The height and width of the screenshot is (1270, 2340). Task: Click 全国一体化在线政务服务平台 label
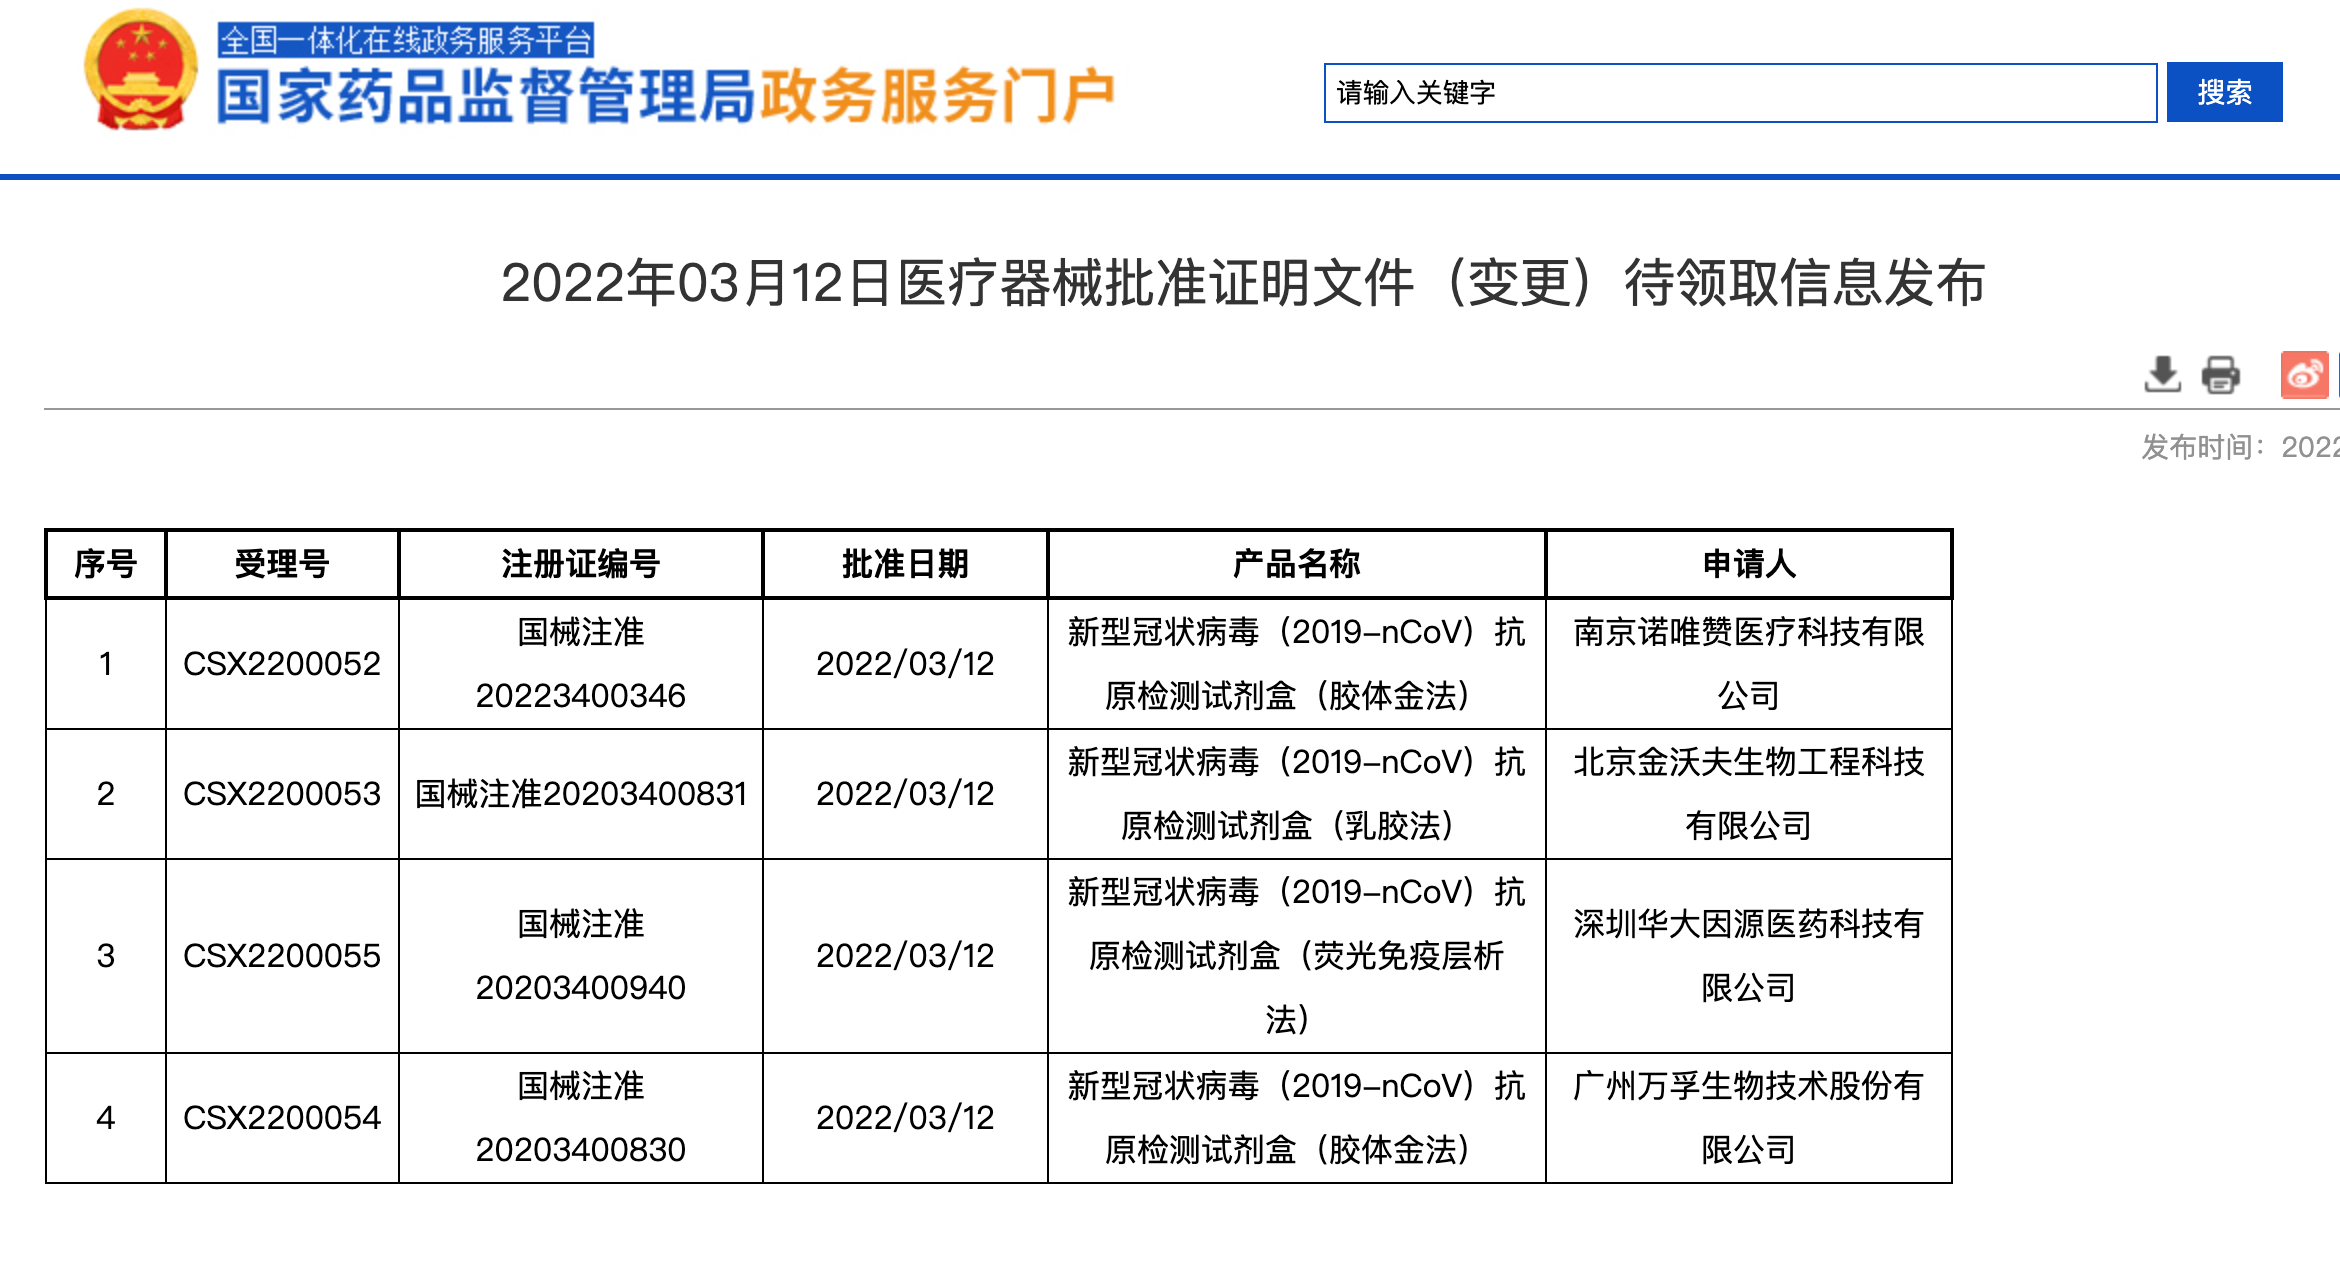click(406, 40)
